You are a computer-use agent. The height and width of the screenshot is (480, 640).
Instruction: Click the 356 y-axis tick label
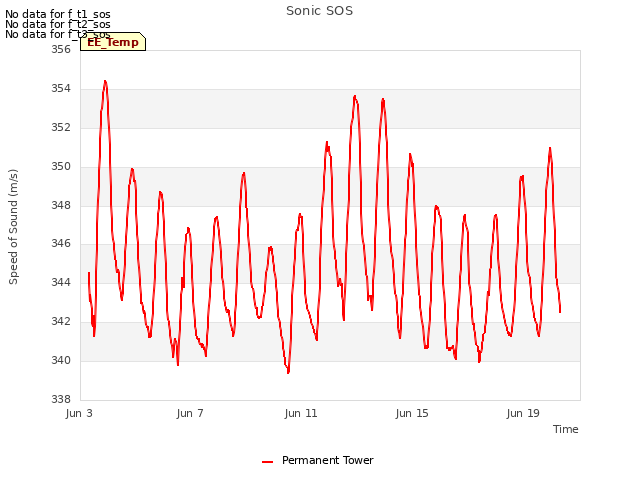61,49
